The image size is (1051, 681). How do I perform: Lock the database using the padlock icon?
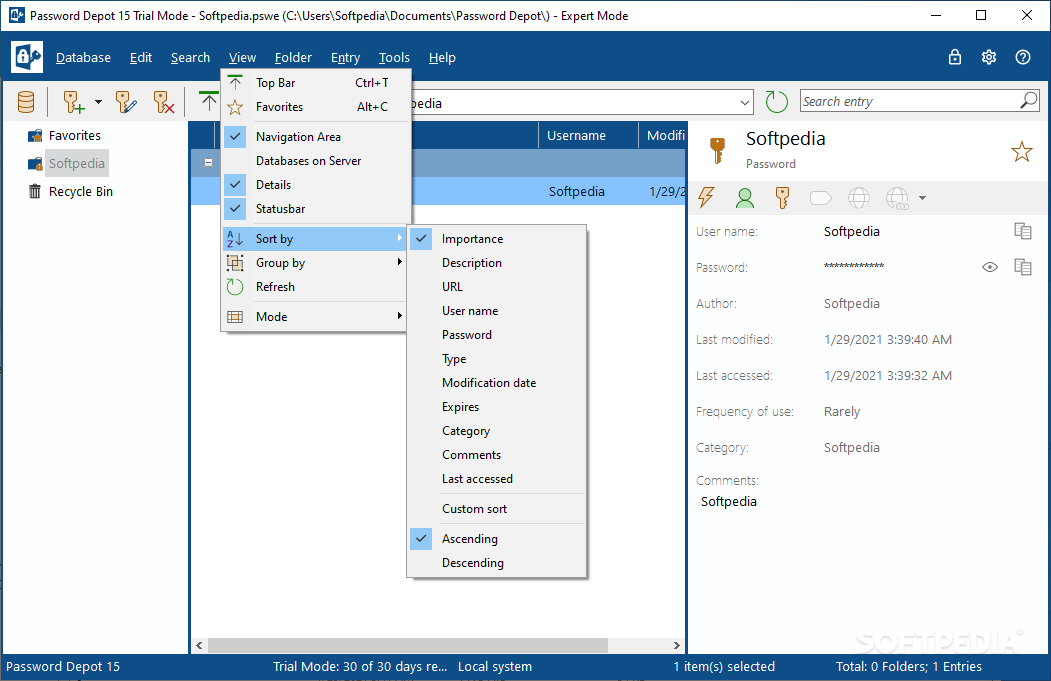(954, 57)
